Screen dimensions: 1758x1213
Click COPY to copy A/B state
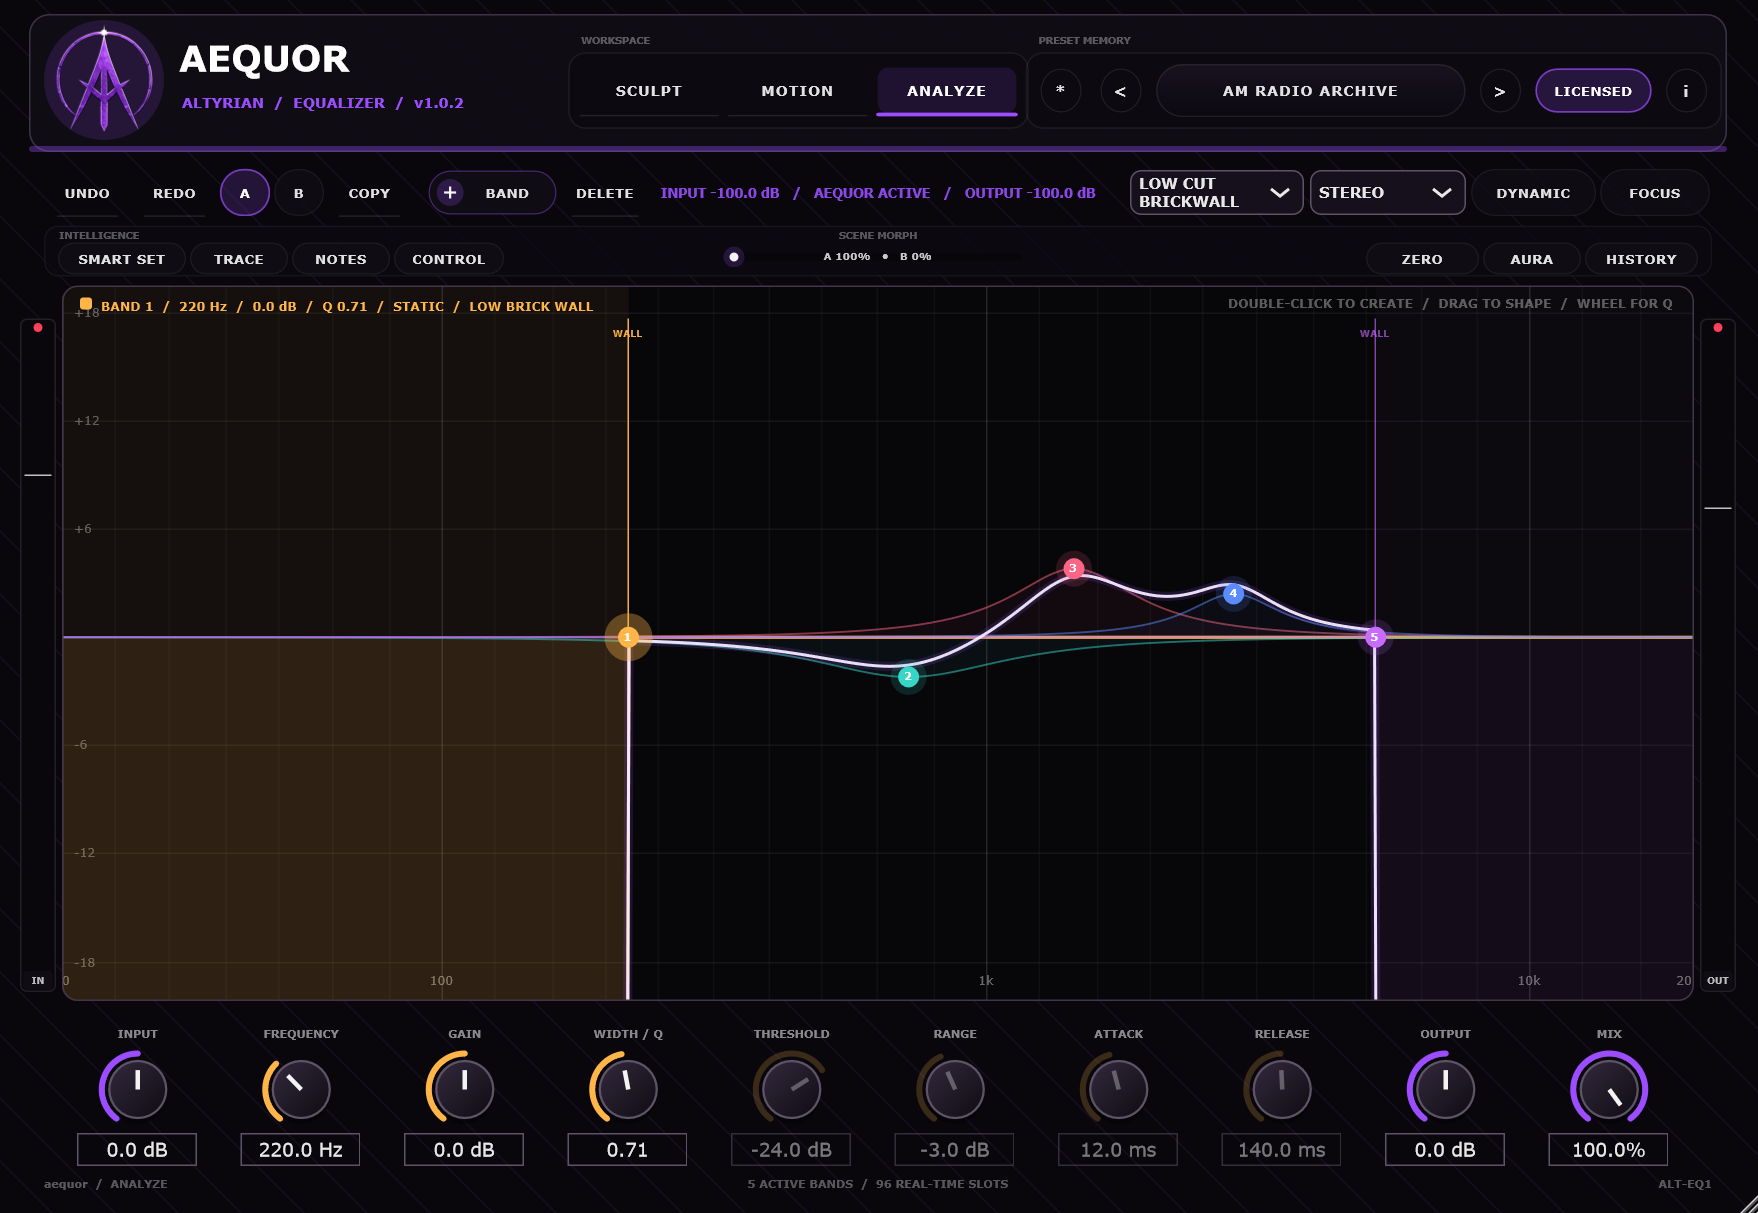pos(369,193)
